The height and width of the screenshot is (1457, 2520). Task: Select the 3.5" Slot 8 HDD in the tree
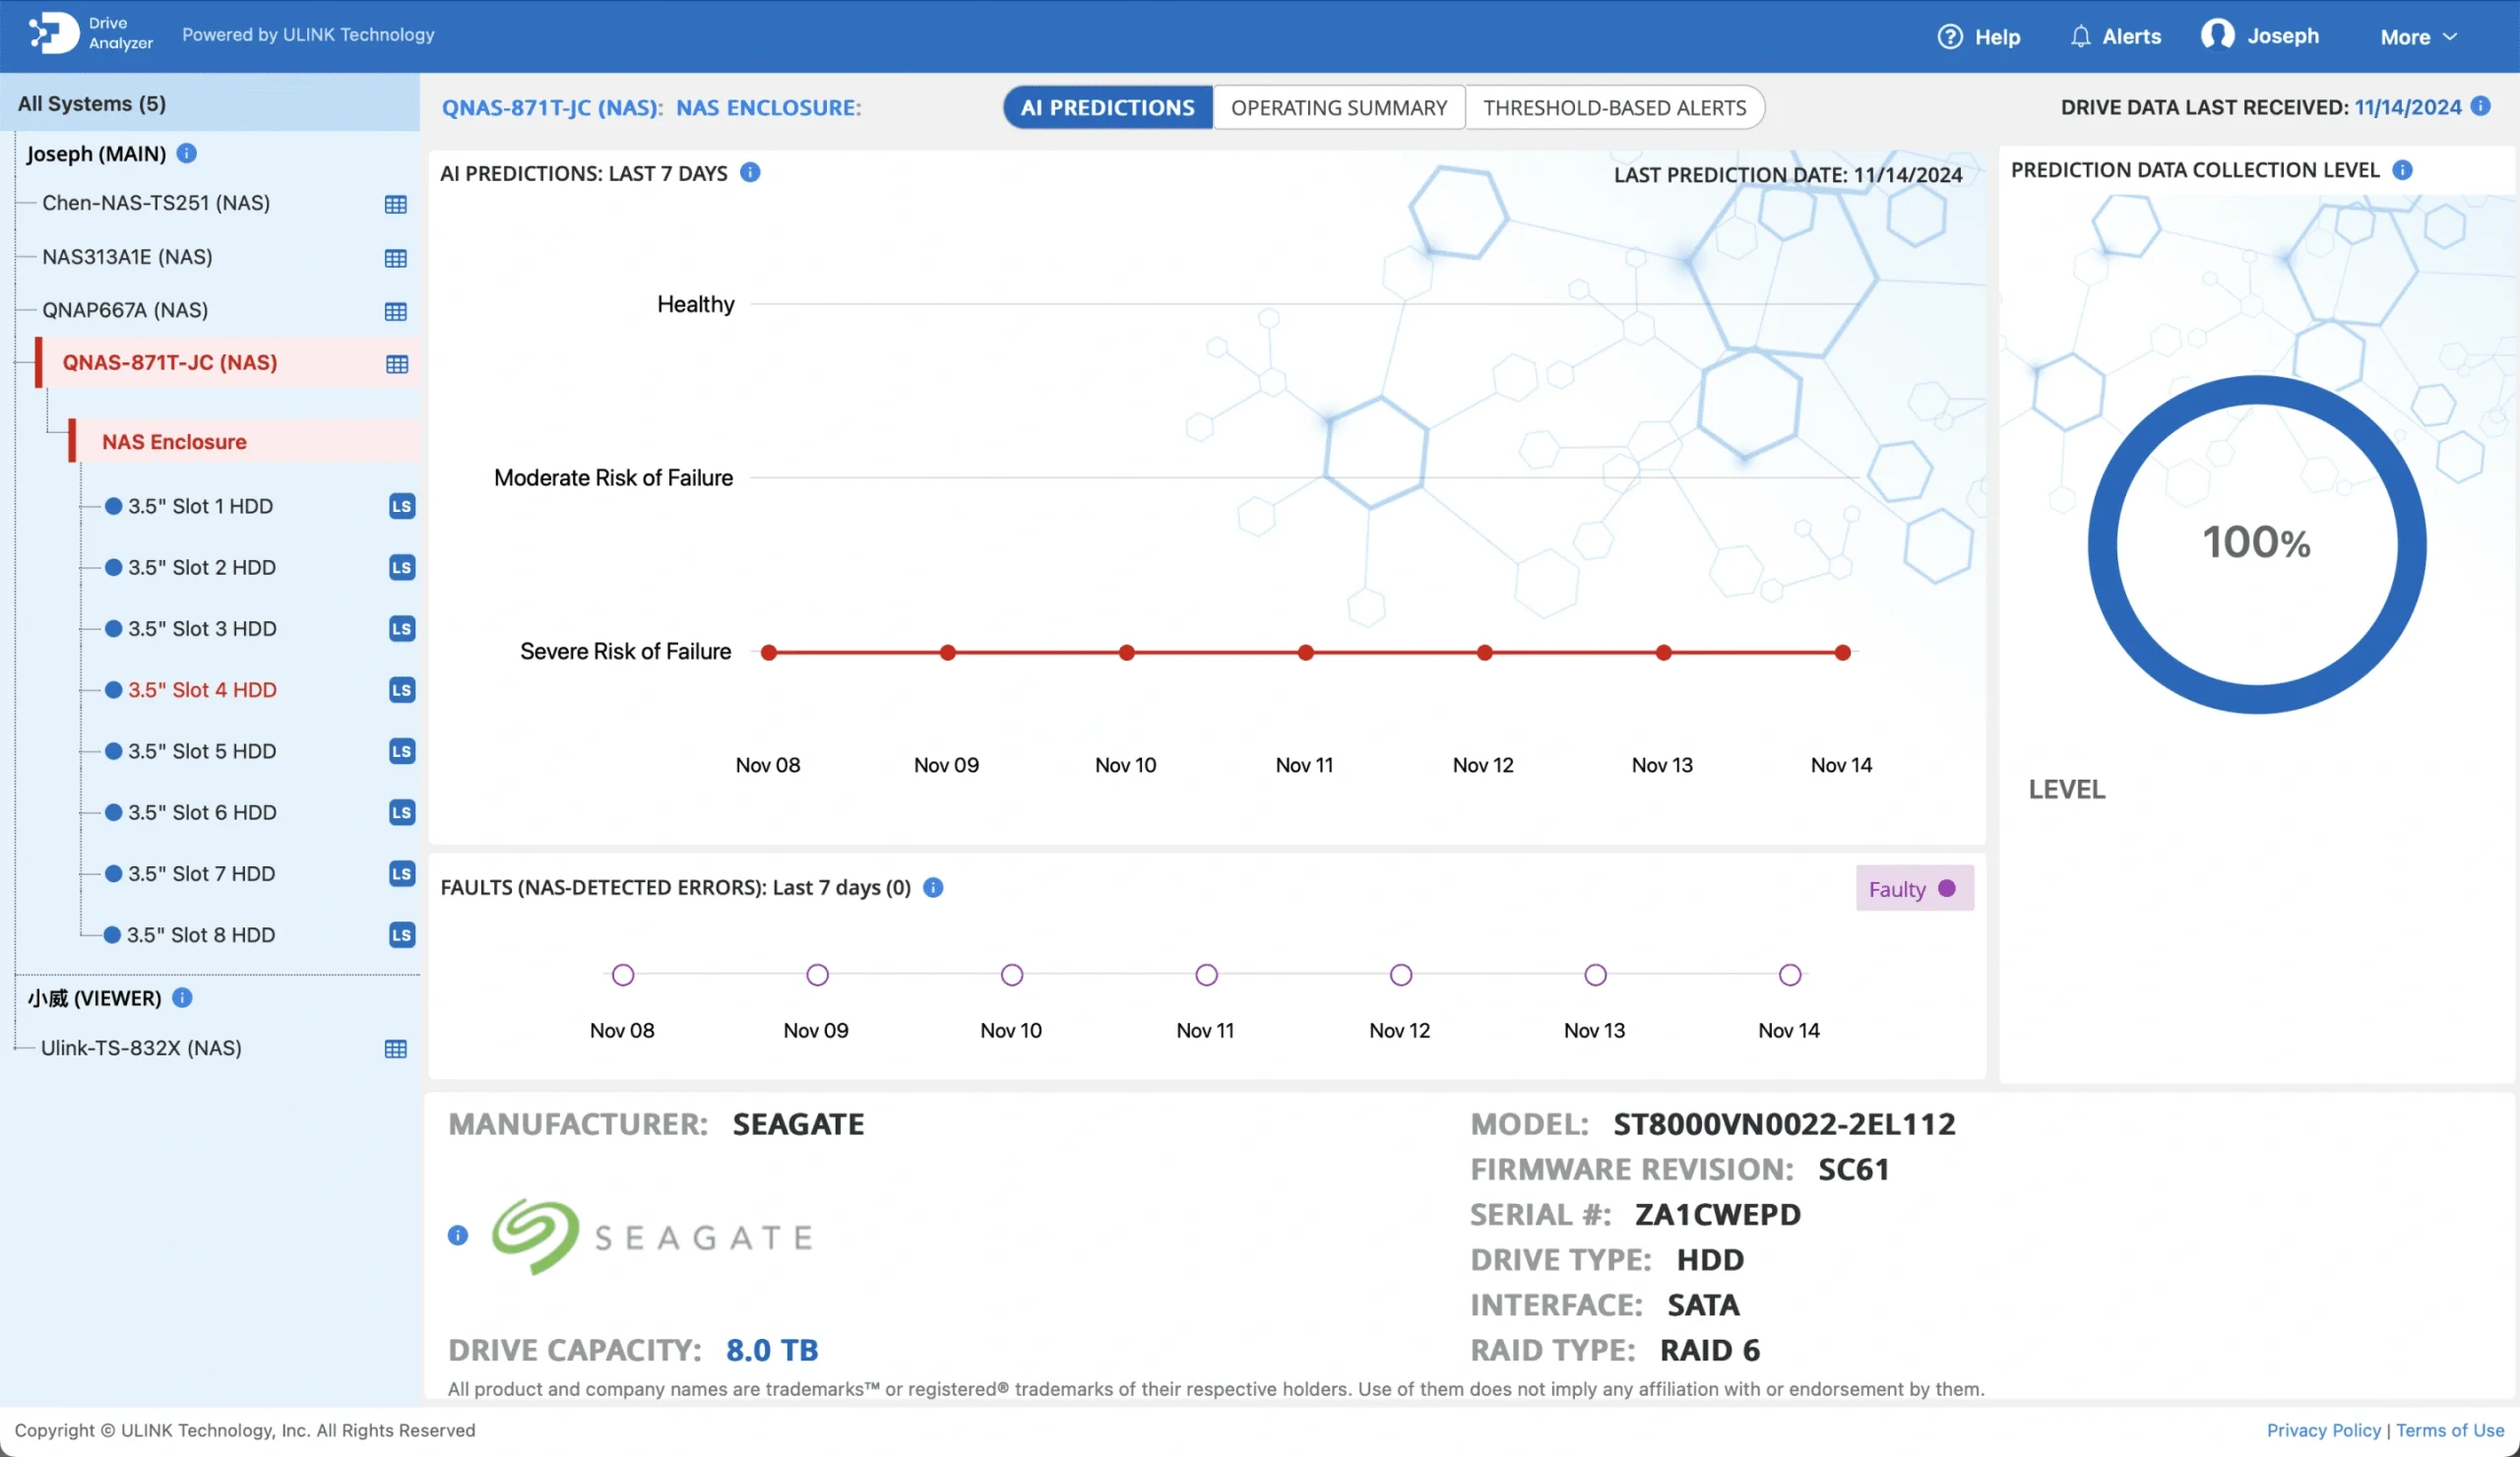click(201, 935)
